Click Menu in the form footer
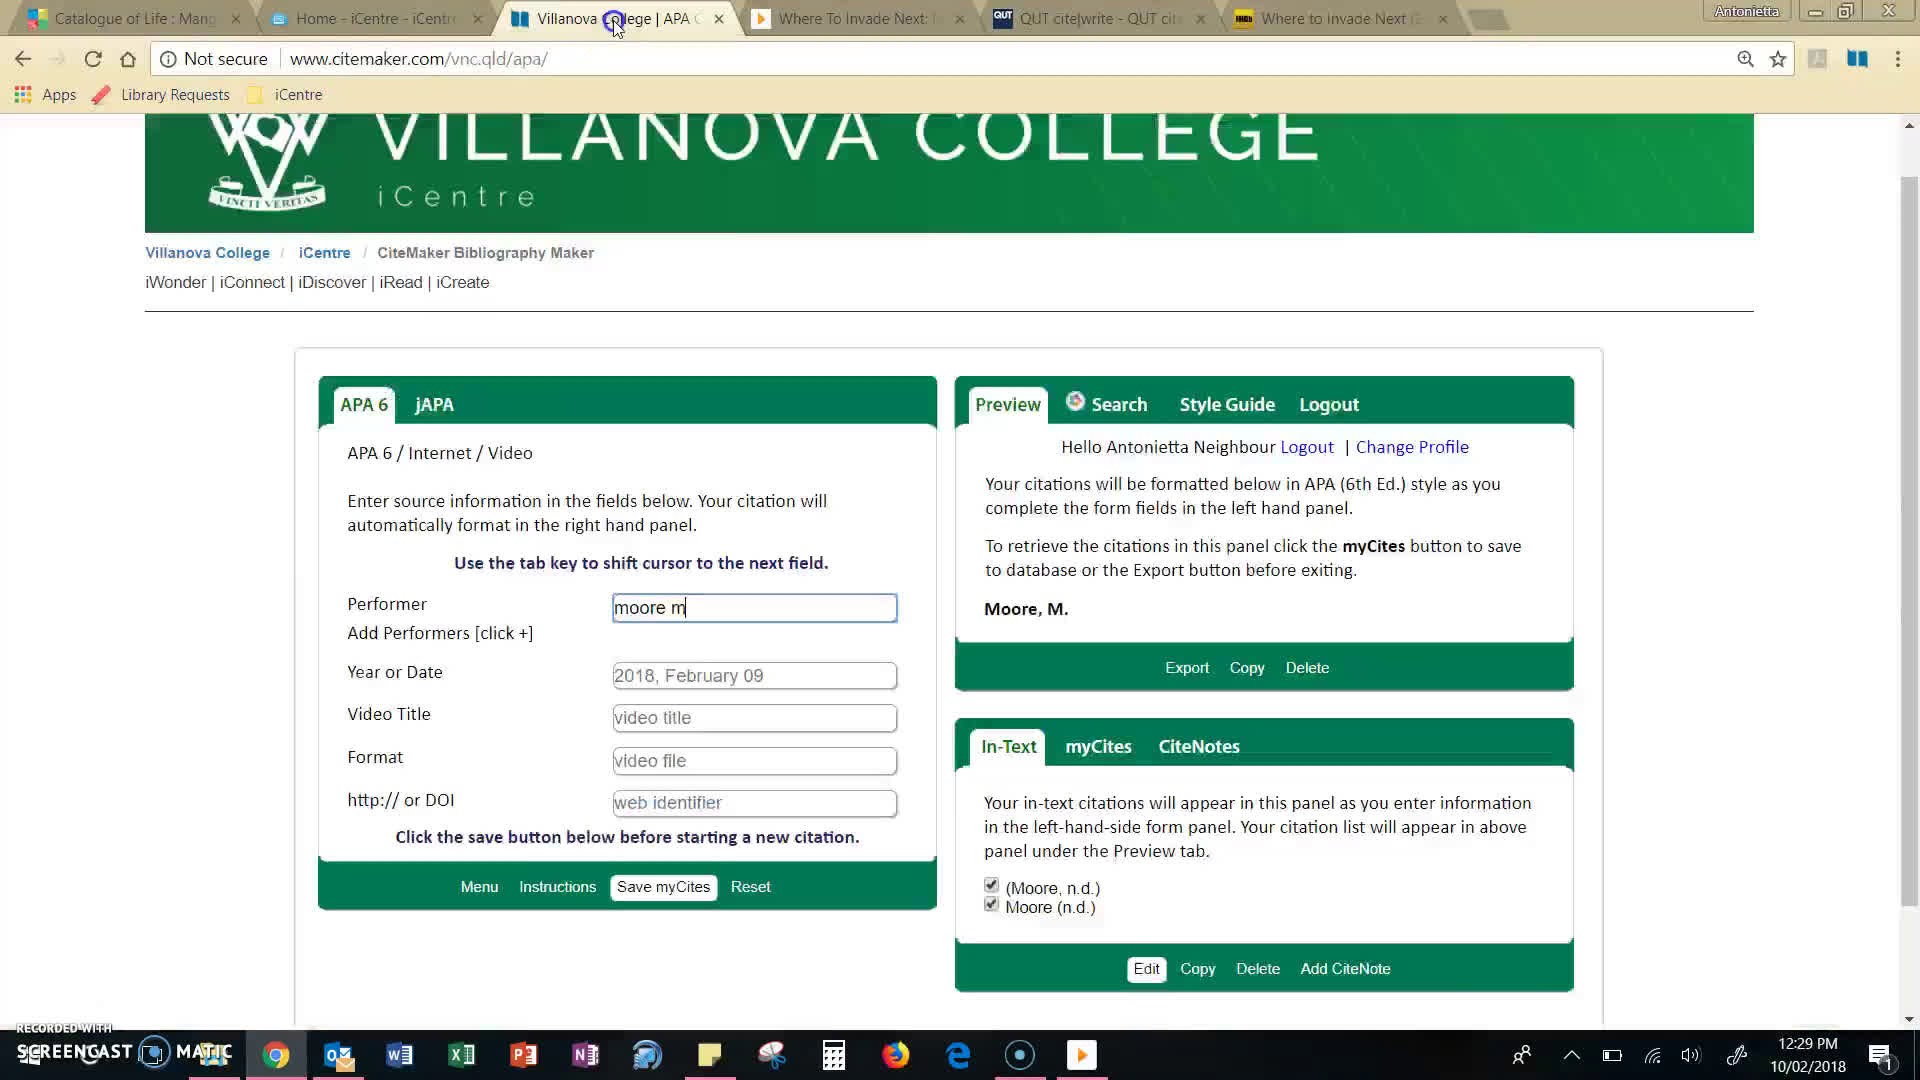Image resolution: width=1920 pixels, height=1080 pixels. [479, 887]
